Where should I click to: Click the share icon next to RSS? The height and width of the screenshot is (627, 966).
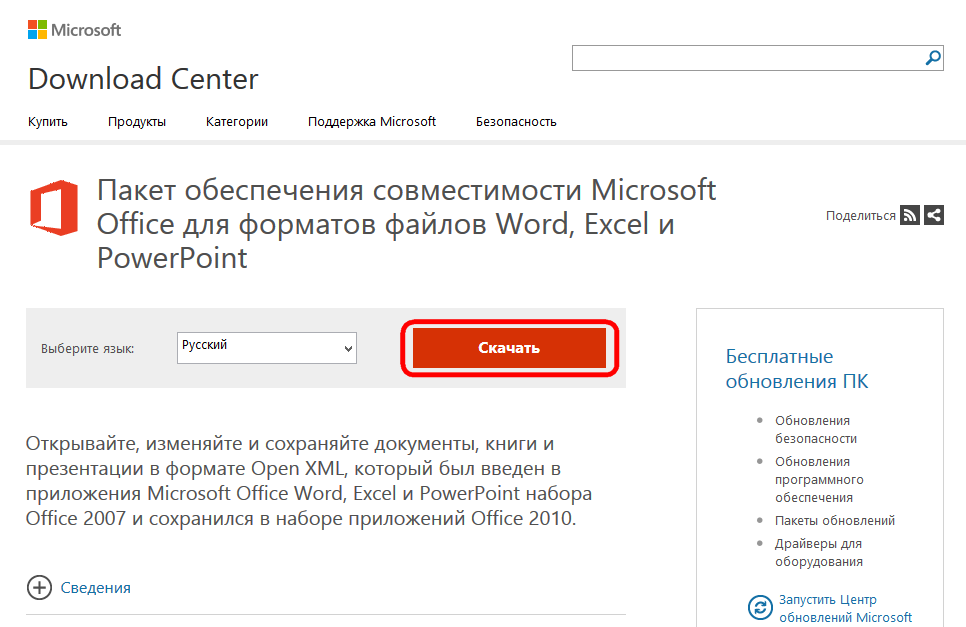click(x=934, y=215)
